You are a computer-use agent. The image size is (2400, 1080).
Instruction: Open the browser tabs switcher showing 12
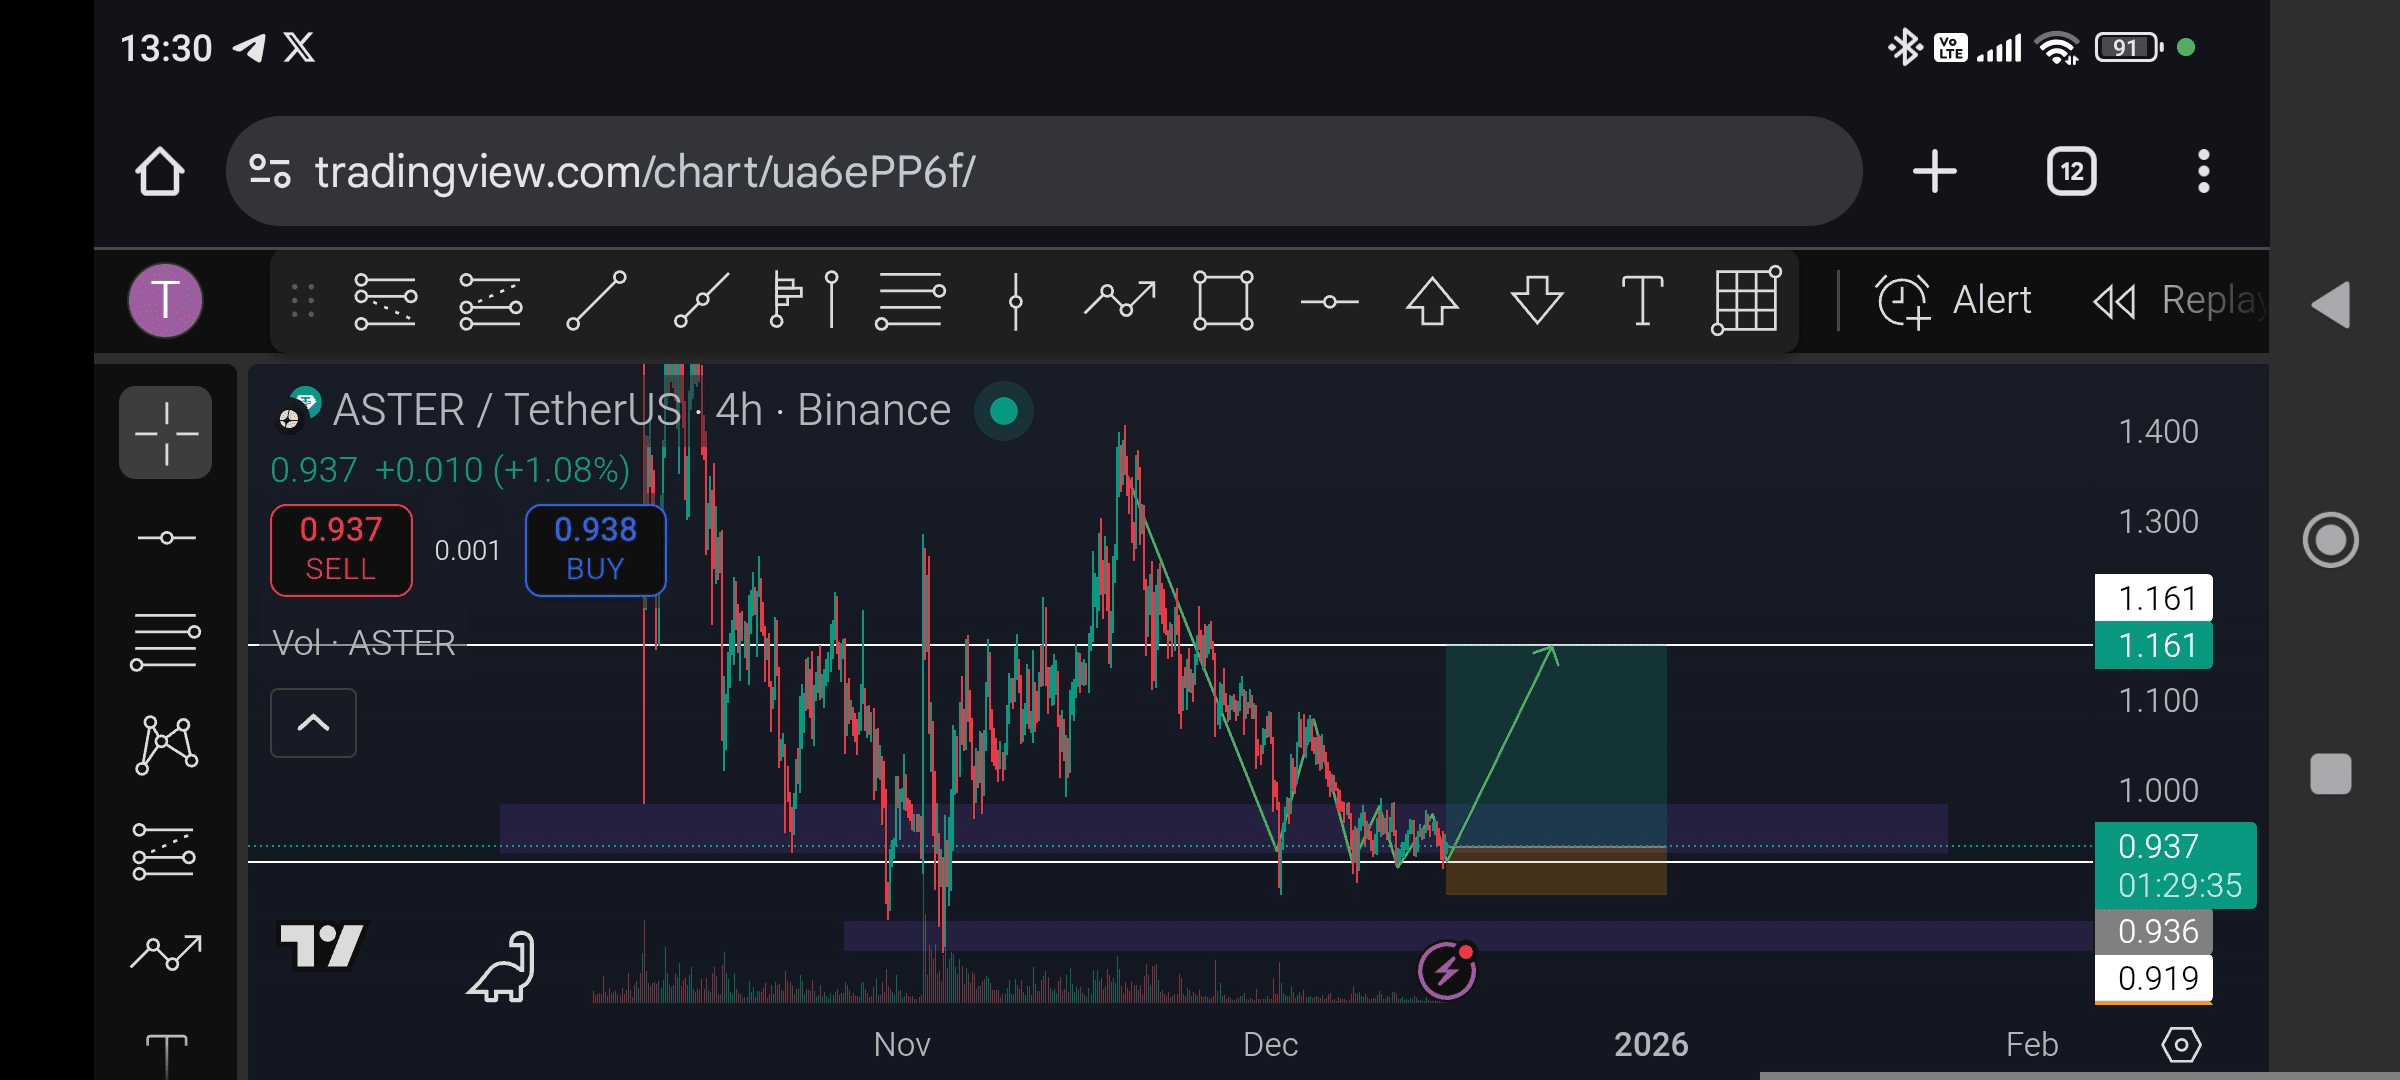coord(2071,171)
